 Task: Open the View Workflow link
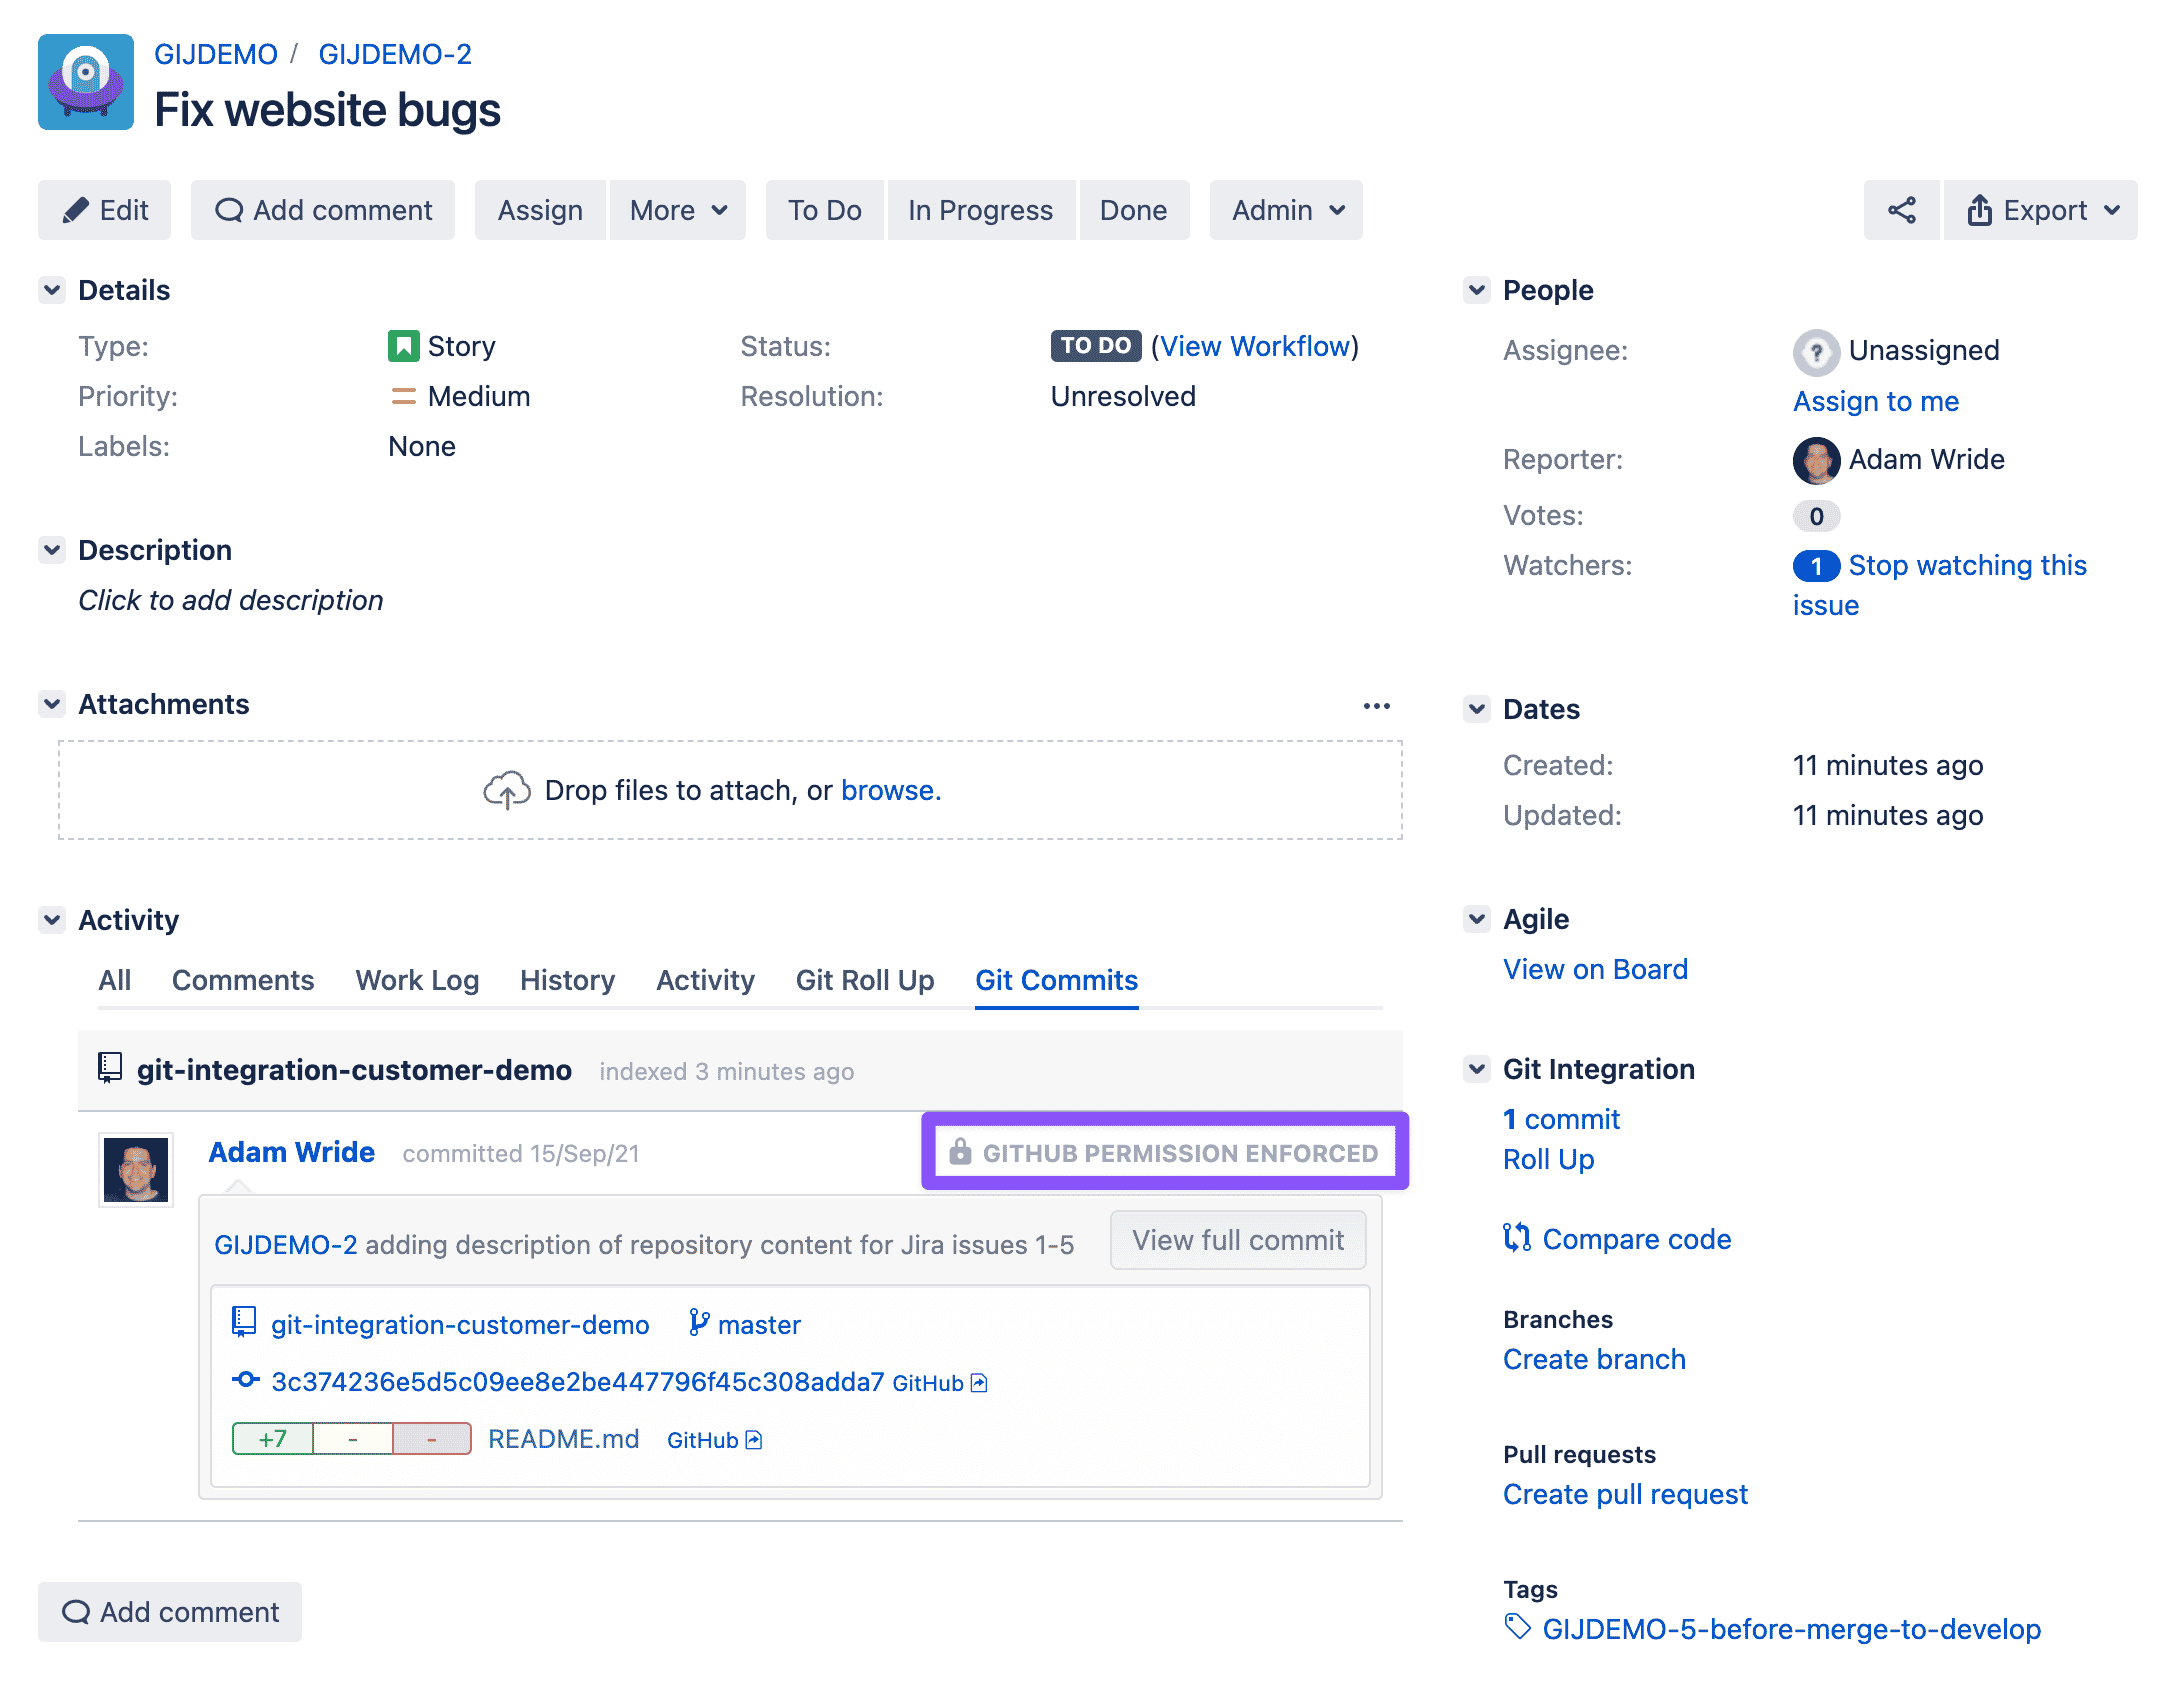coord(1255,346)
